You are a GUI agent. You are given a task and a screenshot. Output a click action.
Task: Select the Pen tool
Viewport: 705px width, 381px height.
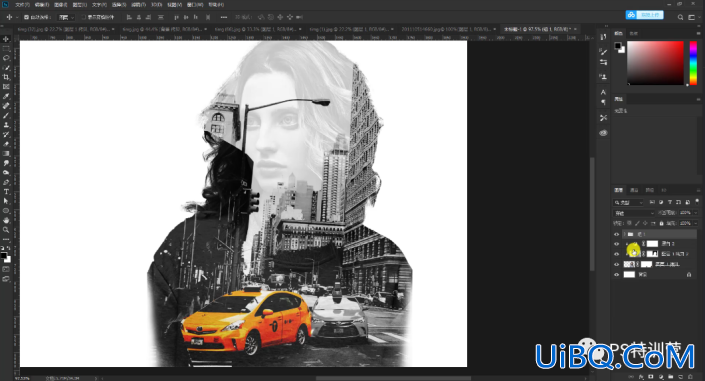6,182
